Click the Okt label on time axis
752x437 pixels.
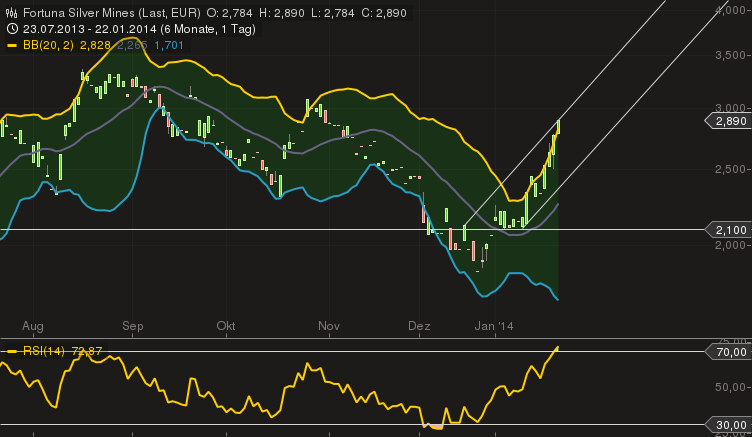226,327
